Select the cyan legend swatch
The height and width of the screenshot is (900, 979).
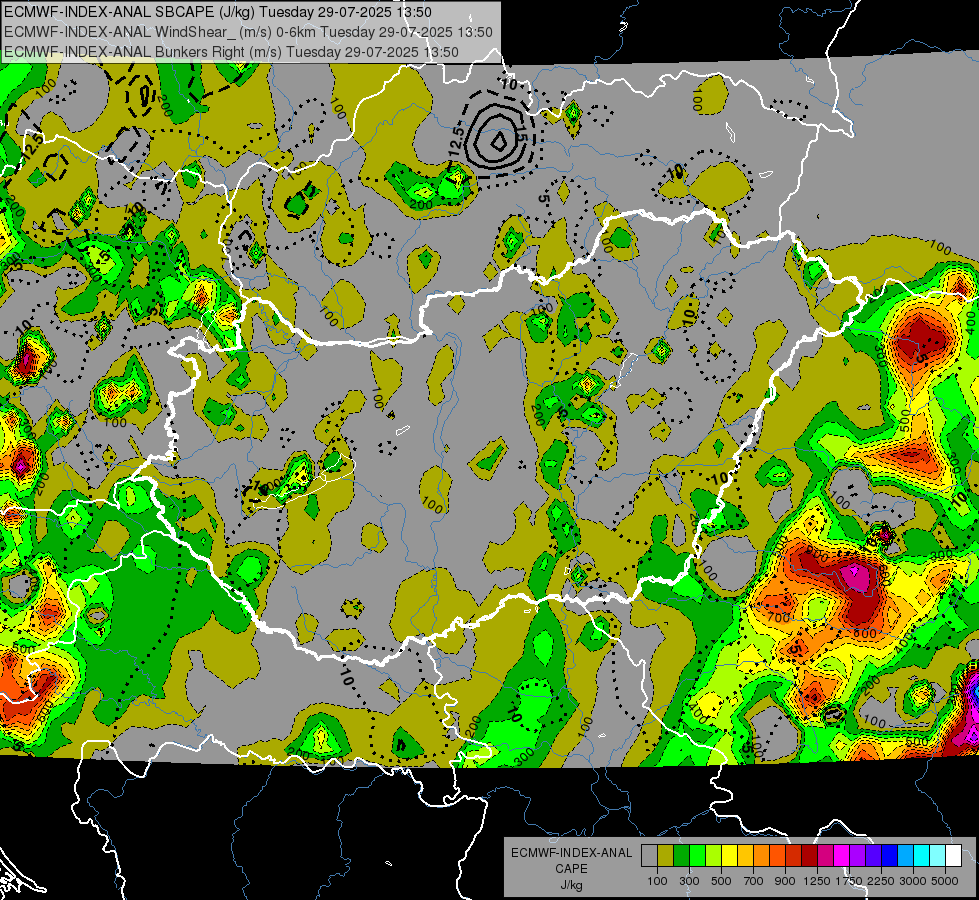tap(922, 856)
